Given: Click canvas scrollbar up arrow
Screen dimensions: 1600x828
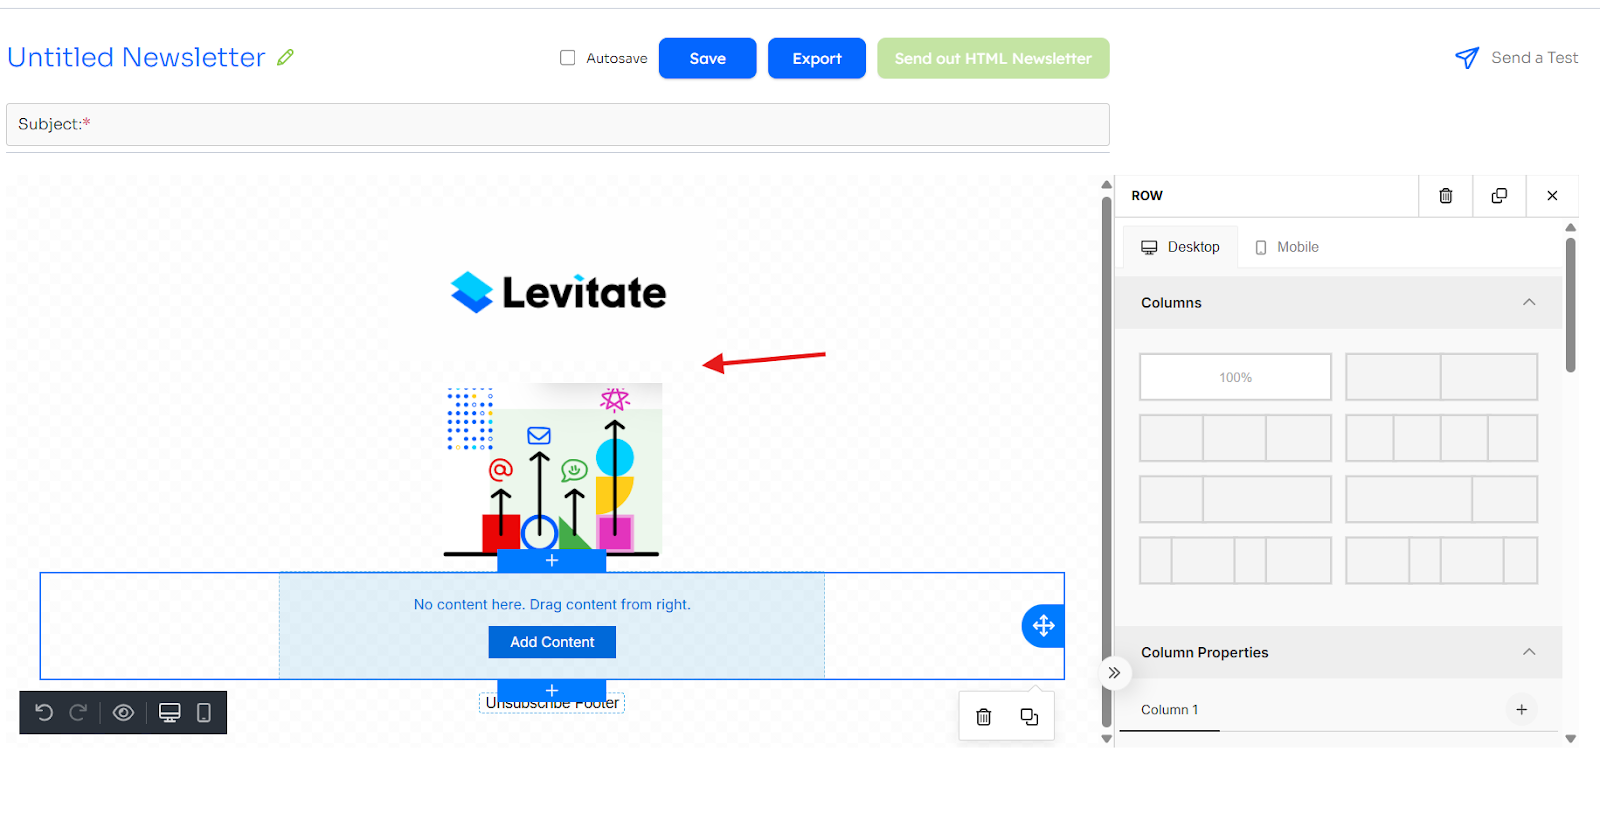Looking at the screenshot, I should pos(1106,185).
